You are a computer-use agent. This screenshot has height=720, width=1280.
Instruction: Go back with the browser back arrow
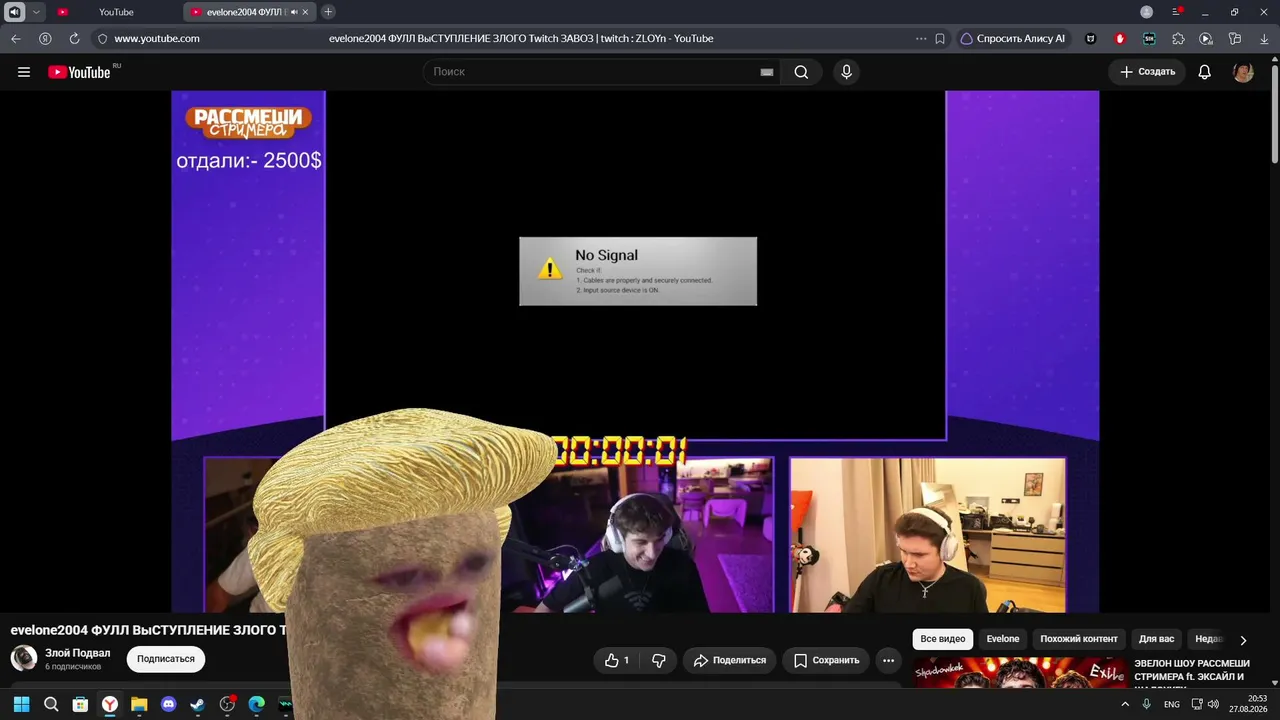[16, 39]
